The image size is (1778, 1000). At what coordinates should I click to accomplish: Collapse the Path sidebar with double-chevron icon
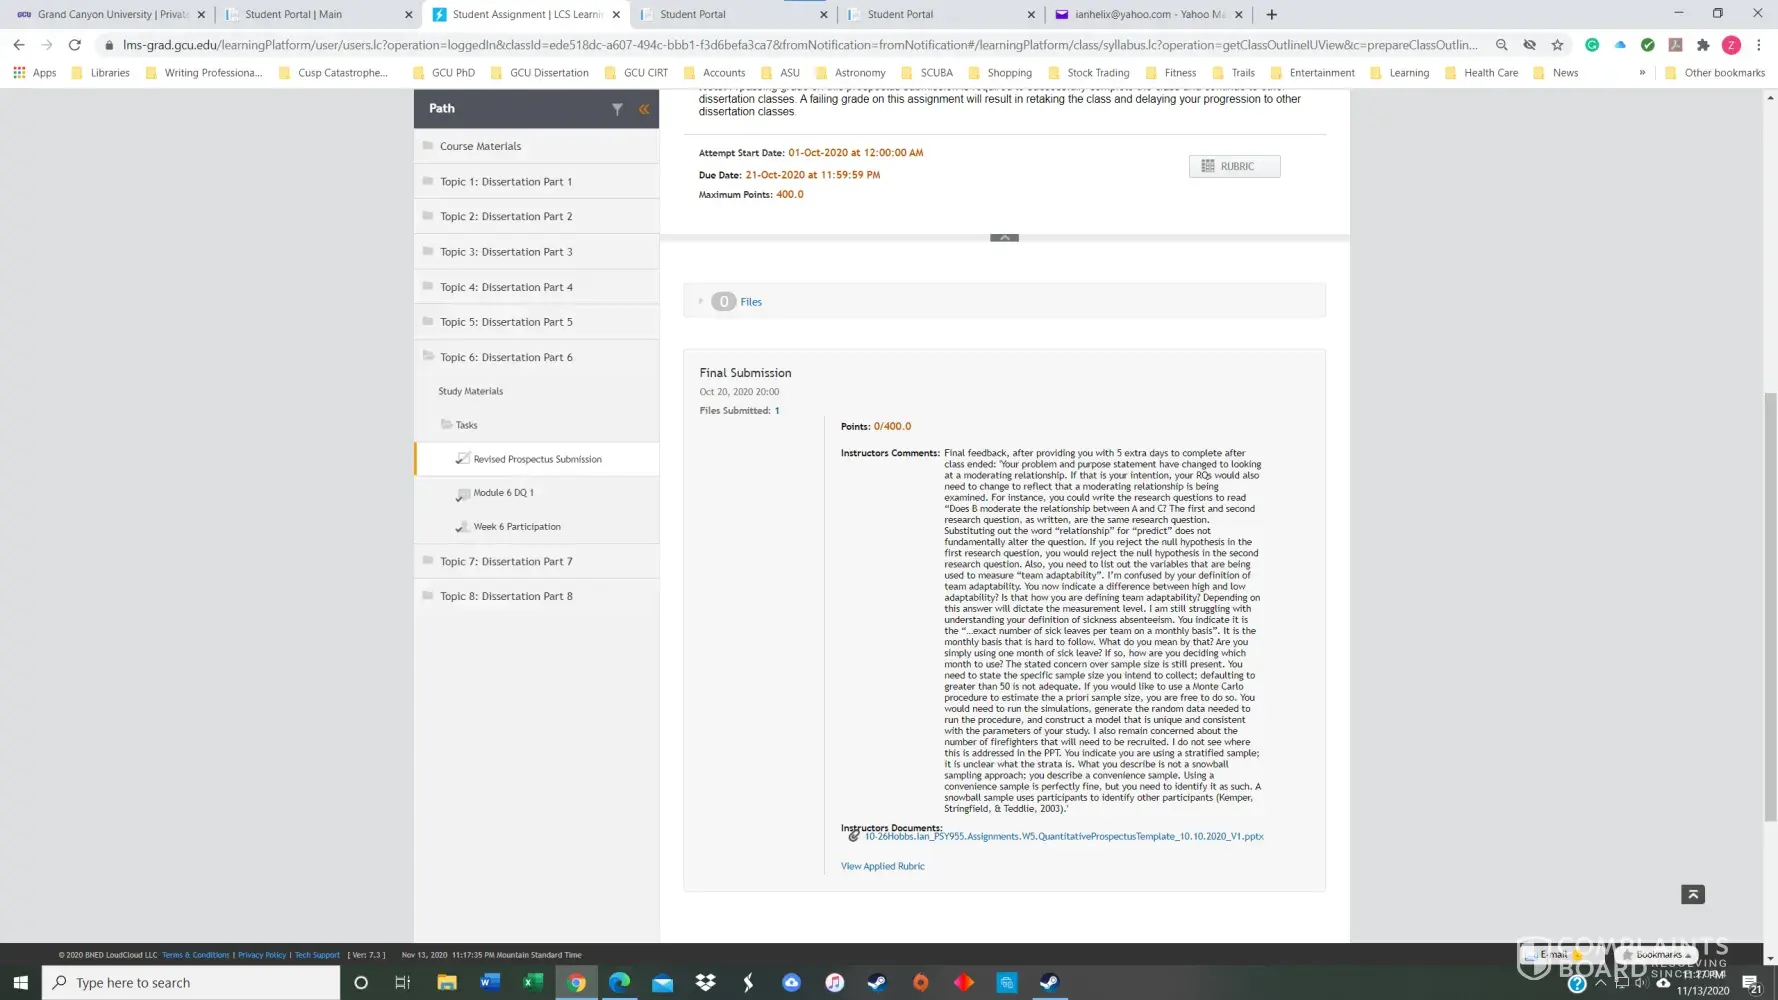tap(644, 109)
